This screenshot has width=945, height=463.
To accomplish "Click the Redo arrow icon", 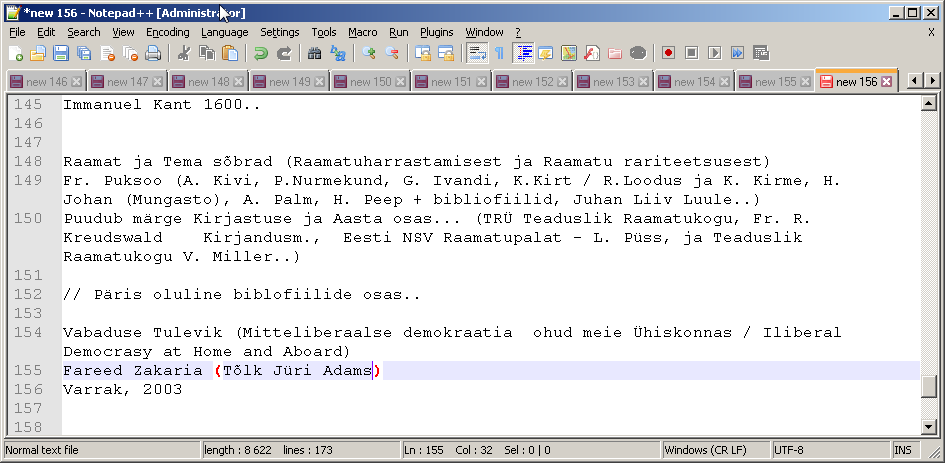I will [283, 53].
